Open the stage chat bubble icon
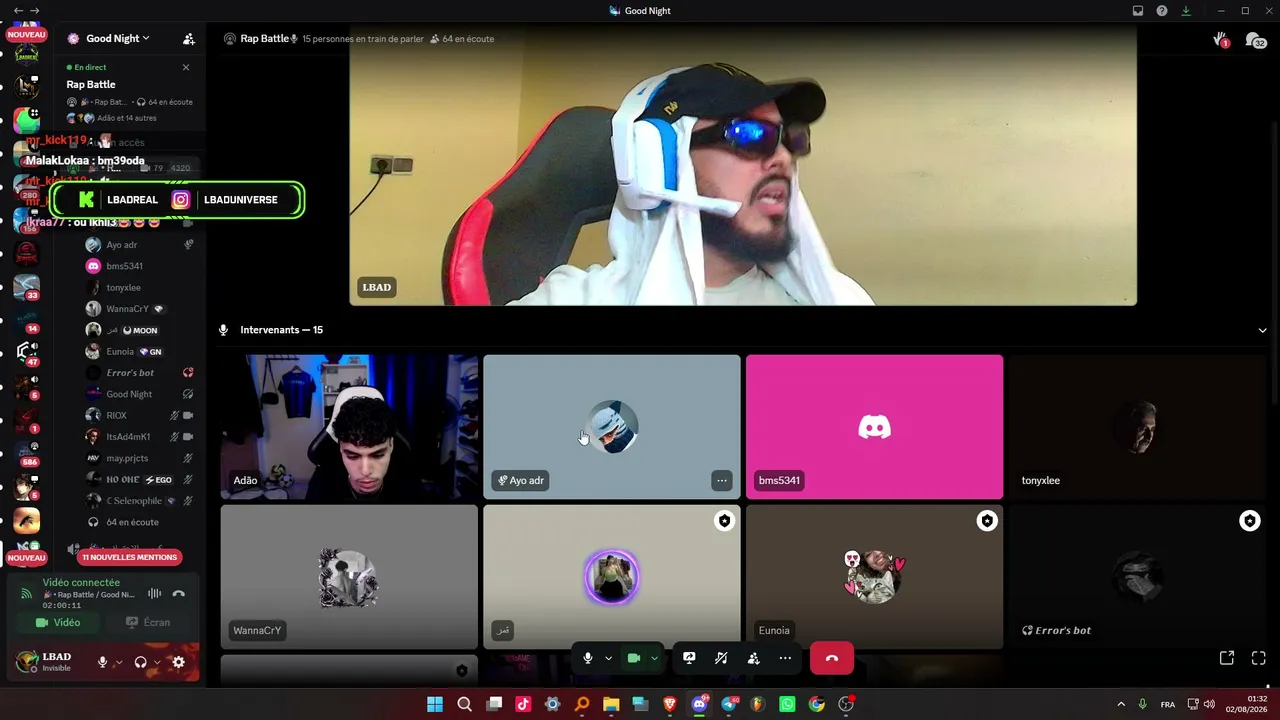The height and width of the screenshot is (720, 1280). 1254,40
